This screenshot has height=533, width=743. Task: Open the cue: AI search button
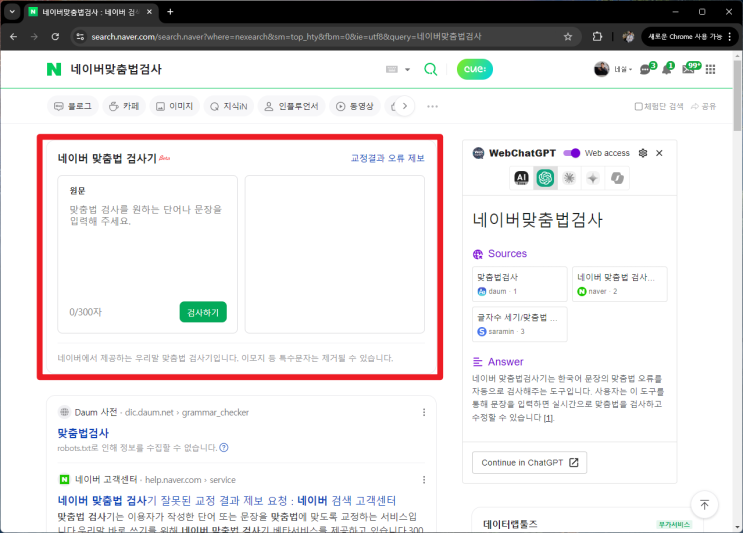tap(475, 69)
